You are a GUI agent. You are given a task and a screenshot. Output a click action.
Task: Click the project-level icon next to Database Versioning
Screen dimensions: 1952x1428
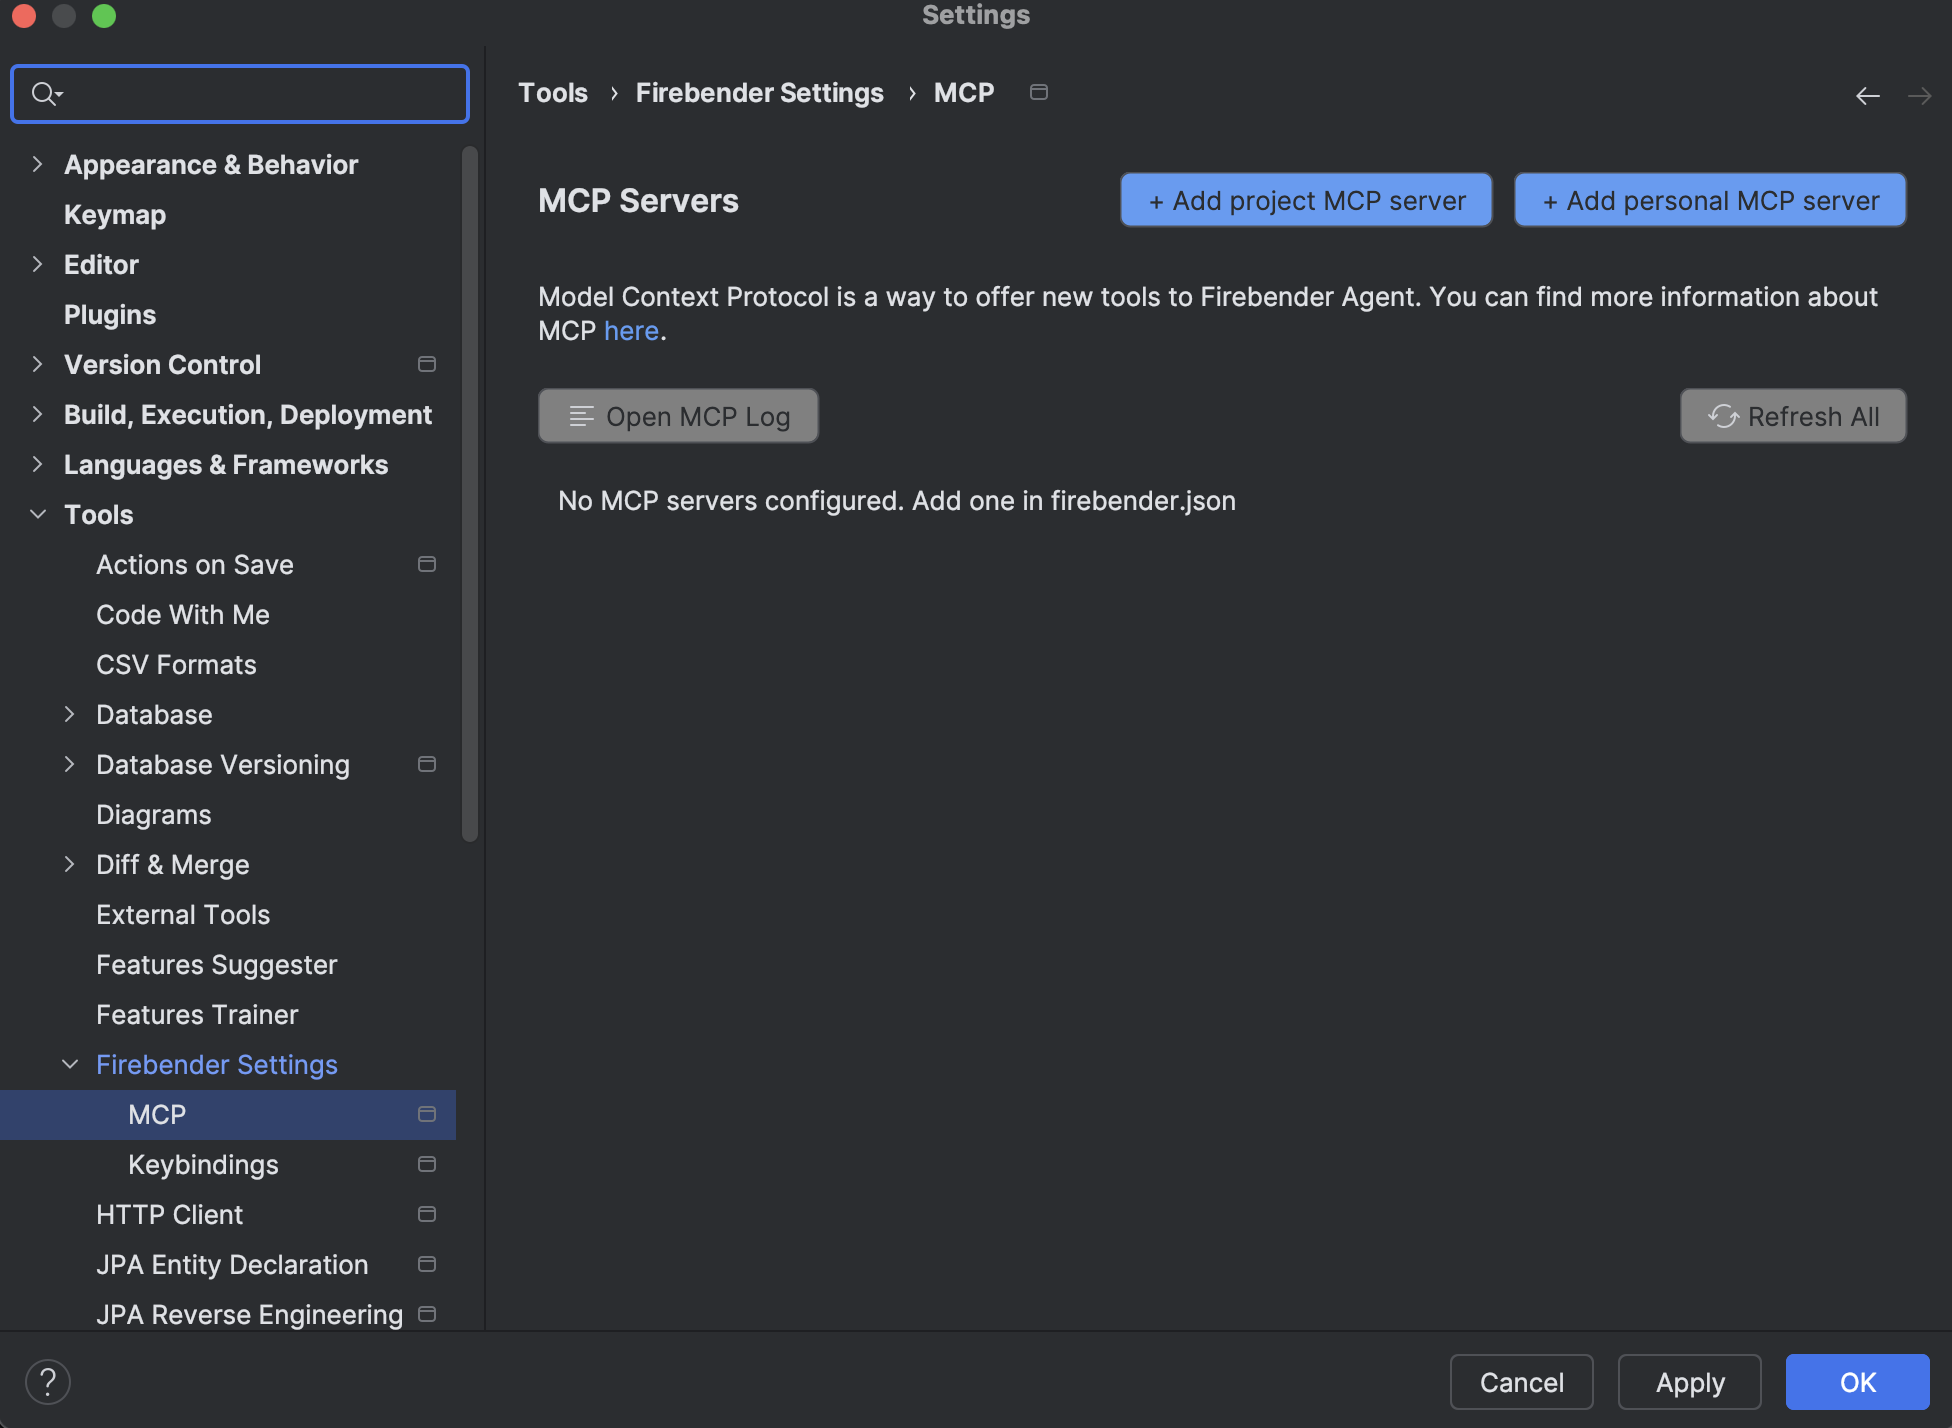coord(427,764)
